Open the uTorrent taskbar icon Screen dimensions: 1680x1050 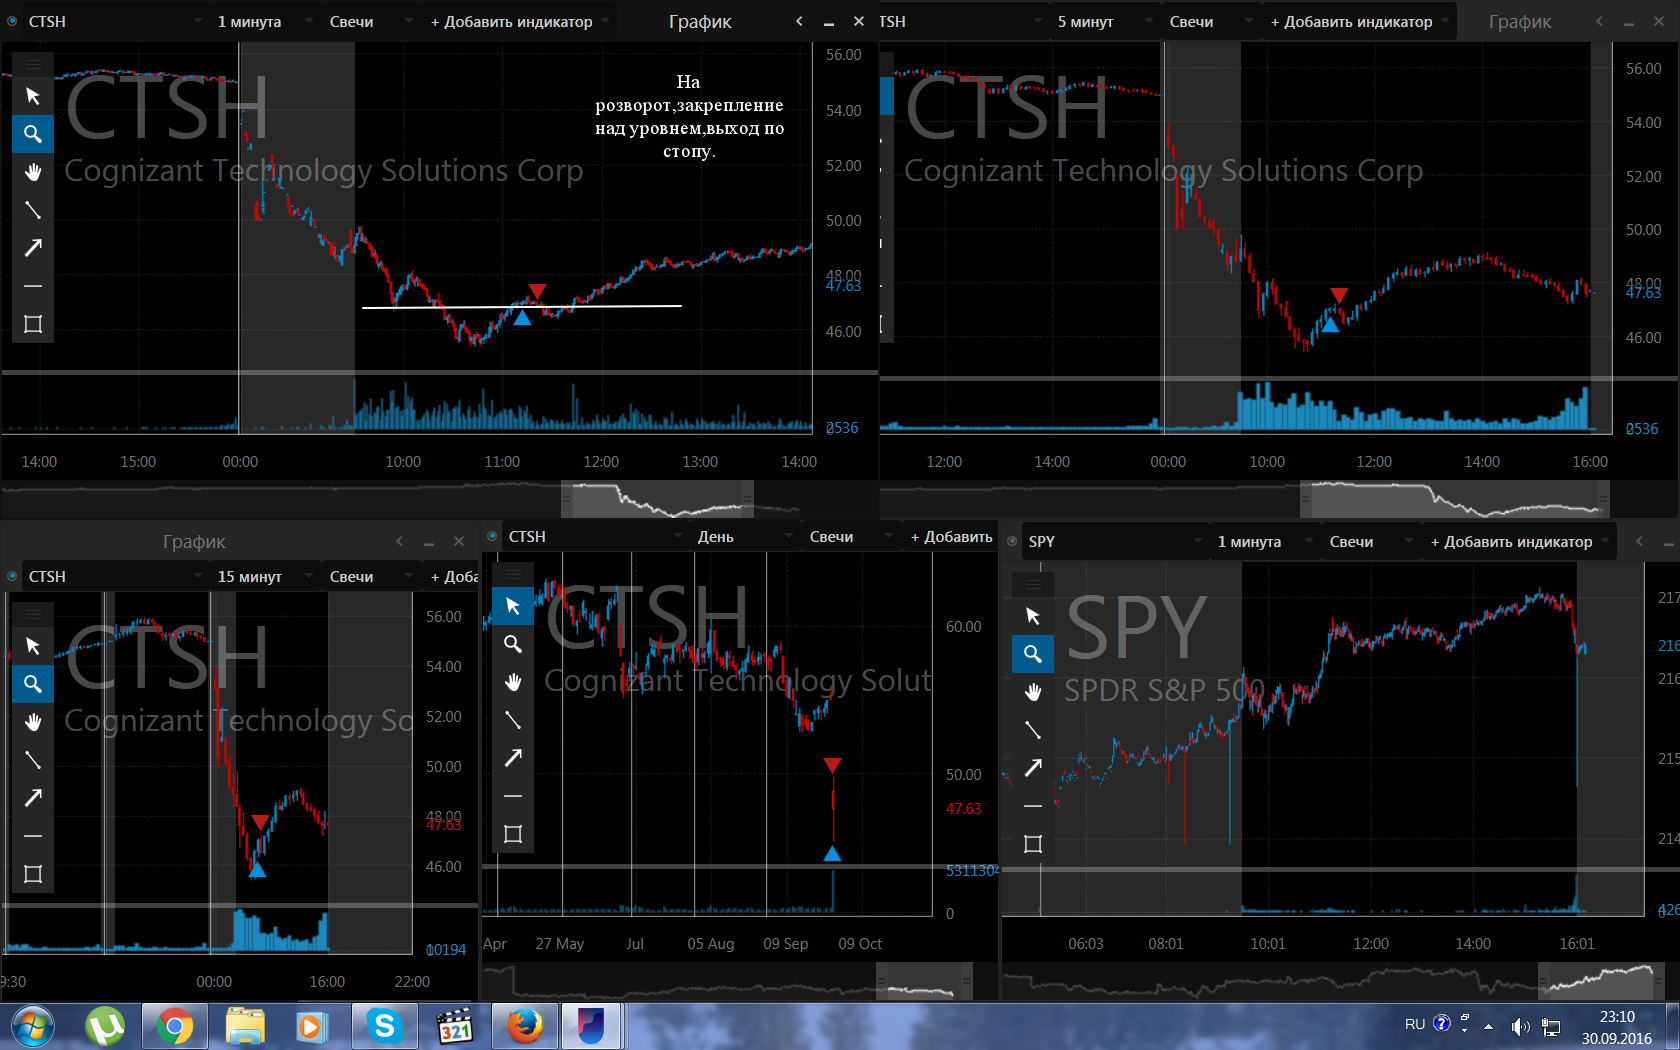104,1026
